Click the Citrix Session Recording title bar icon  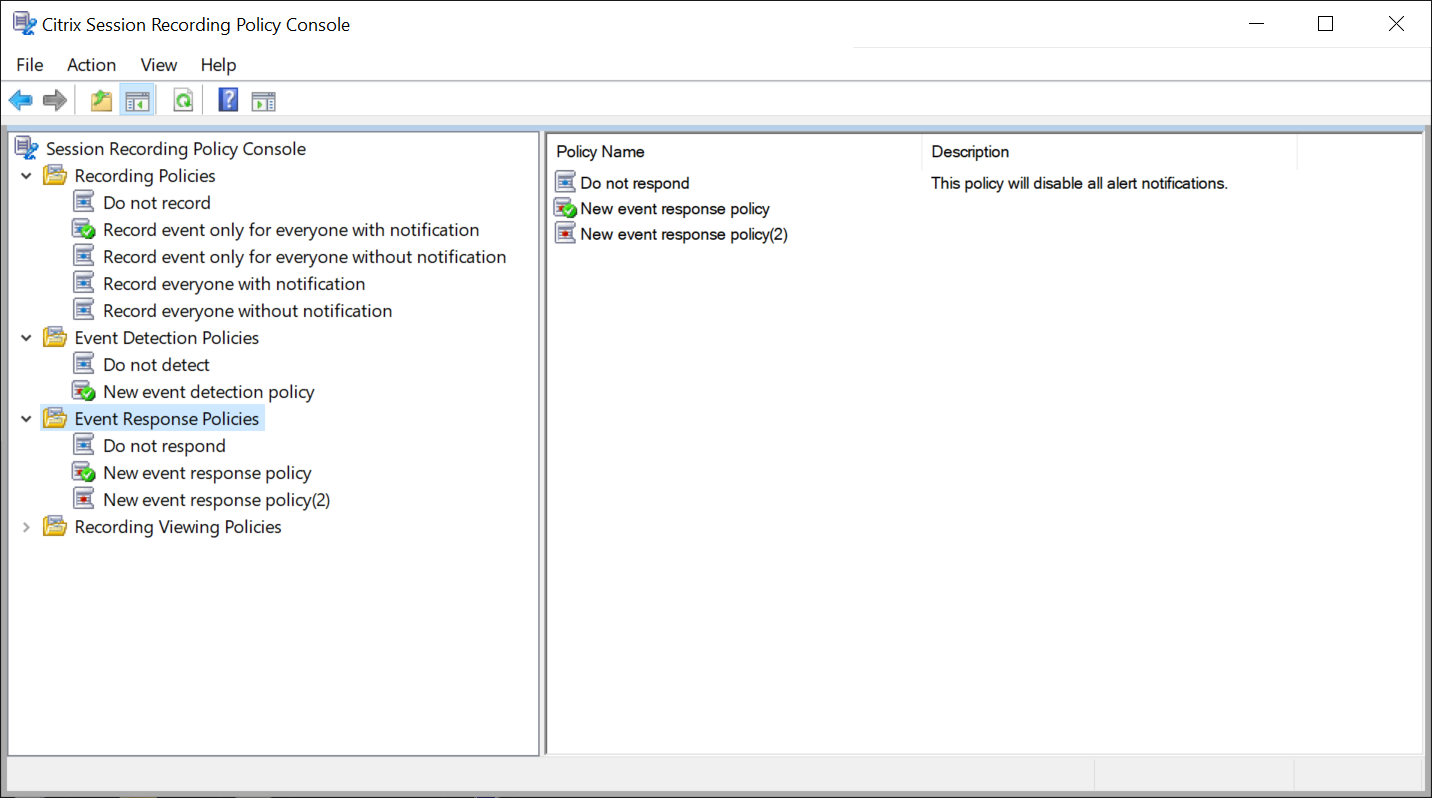[24, 24]
